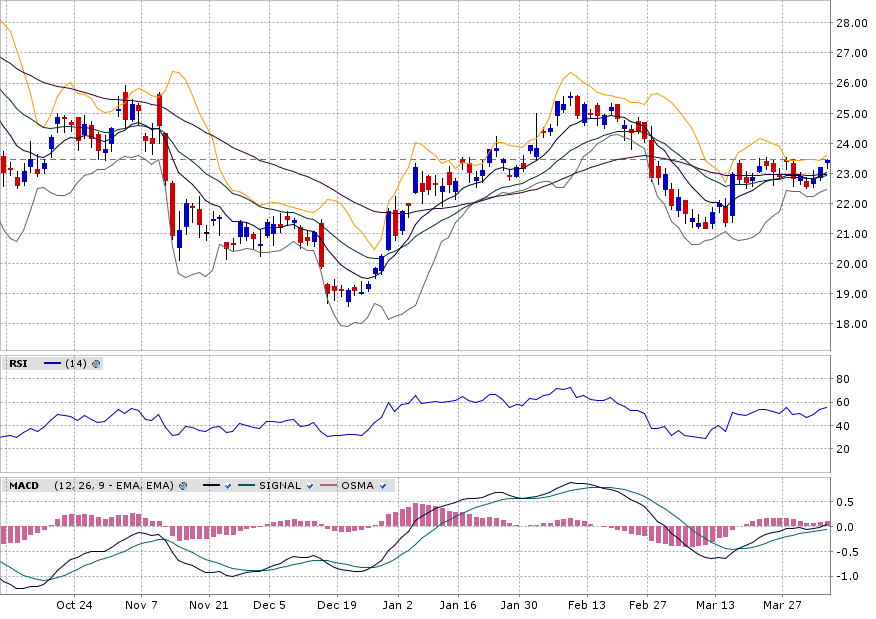
Task: Click the 28.00 price axis label
Action: coord(851,23)
